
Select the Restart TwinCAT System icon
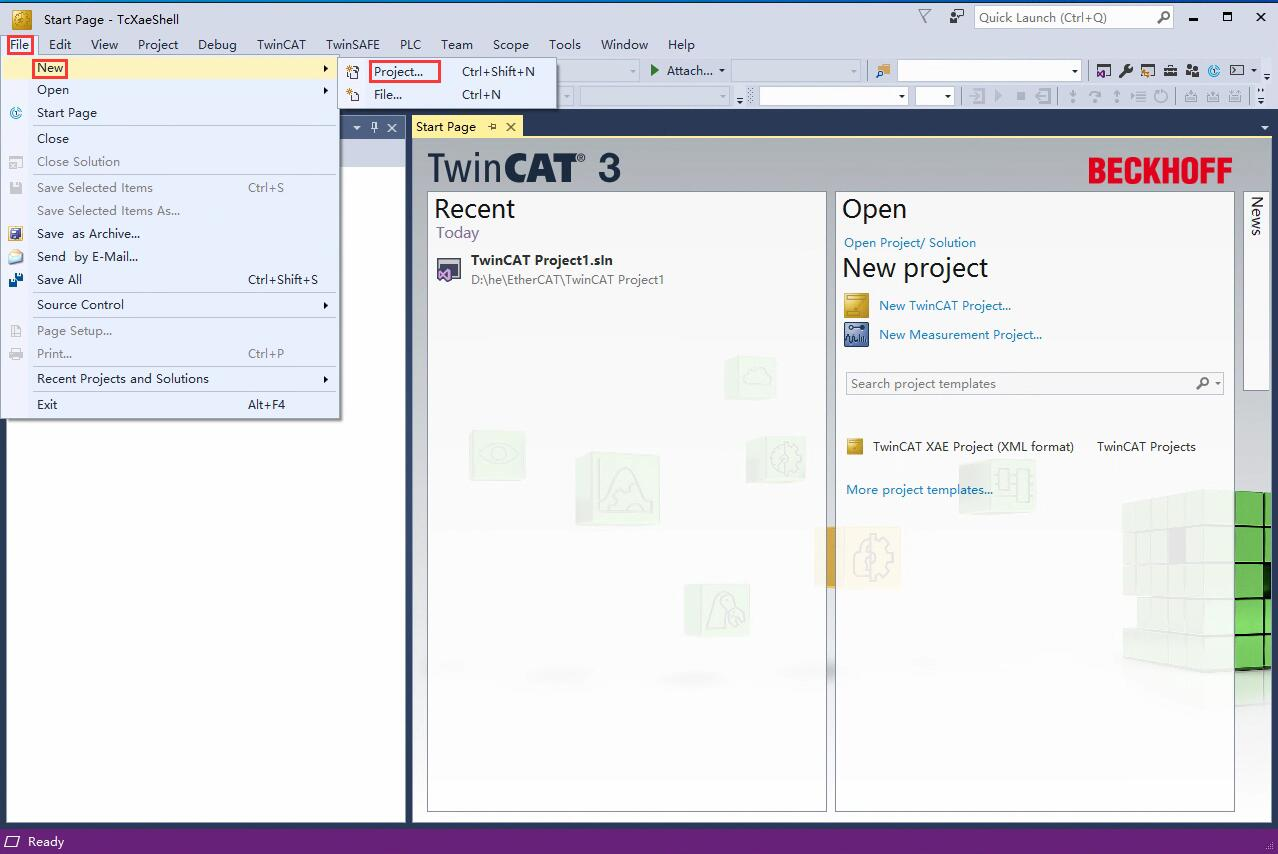click(x=1214, y=70)
